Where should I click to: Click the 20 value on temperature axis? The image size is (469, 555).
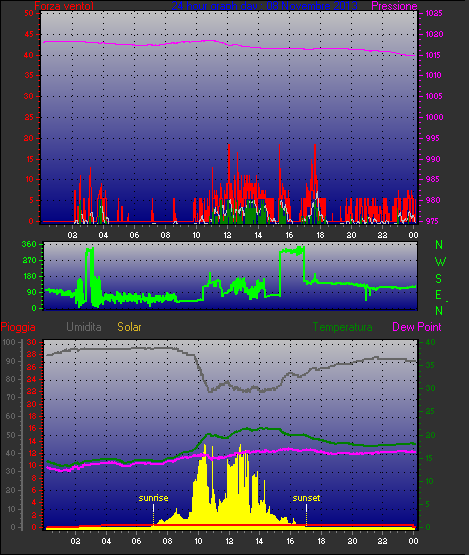coord(430,435)
